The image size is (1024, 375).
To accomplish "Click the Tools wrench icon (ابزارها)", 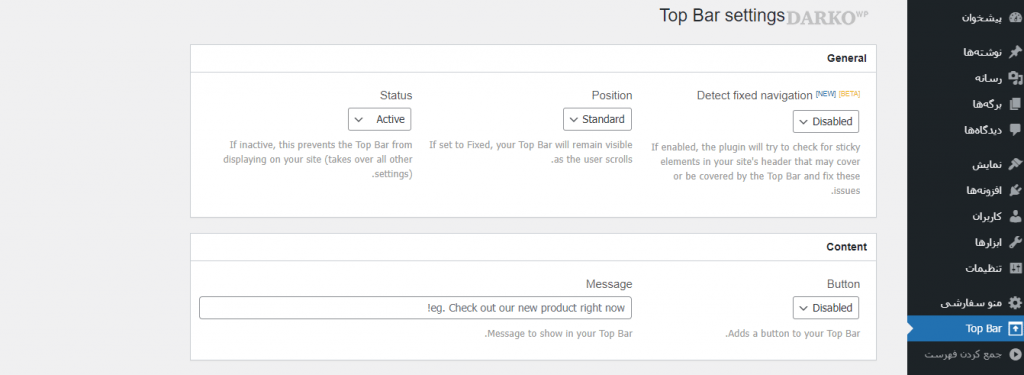I will pos(1014,242).
